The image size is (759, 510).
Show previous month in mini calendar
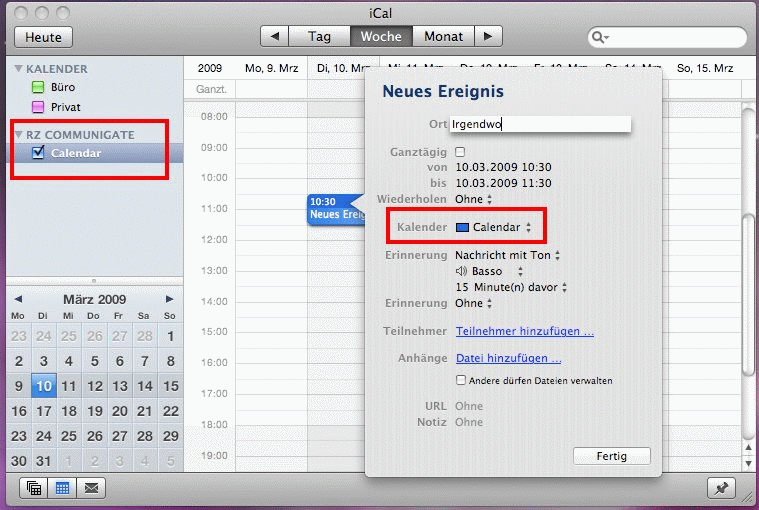[18, 299]
